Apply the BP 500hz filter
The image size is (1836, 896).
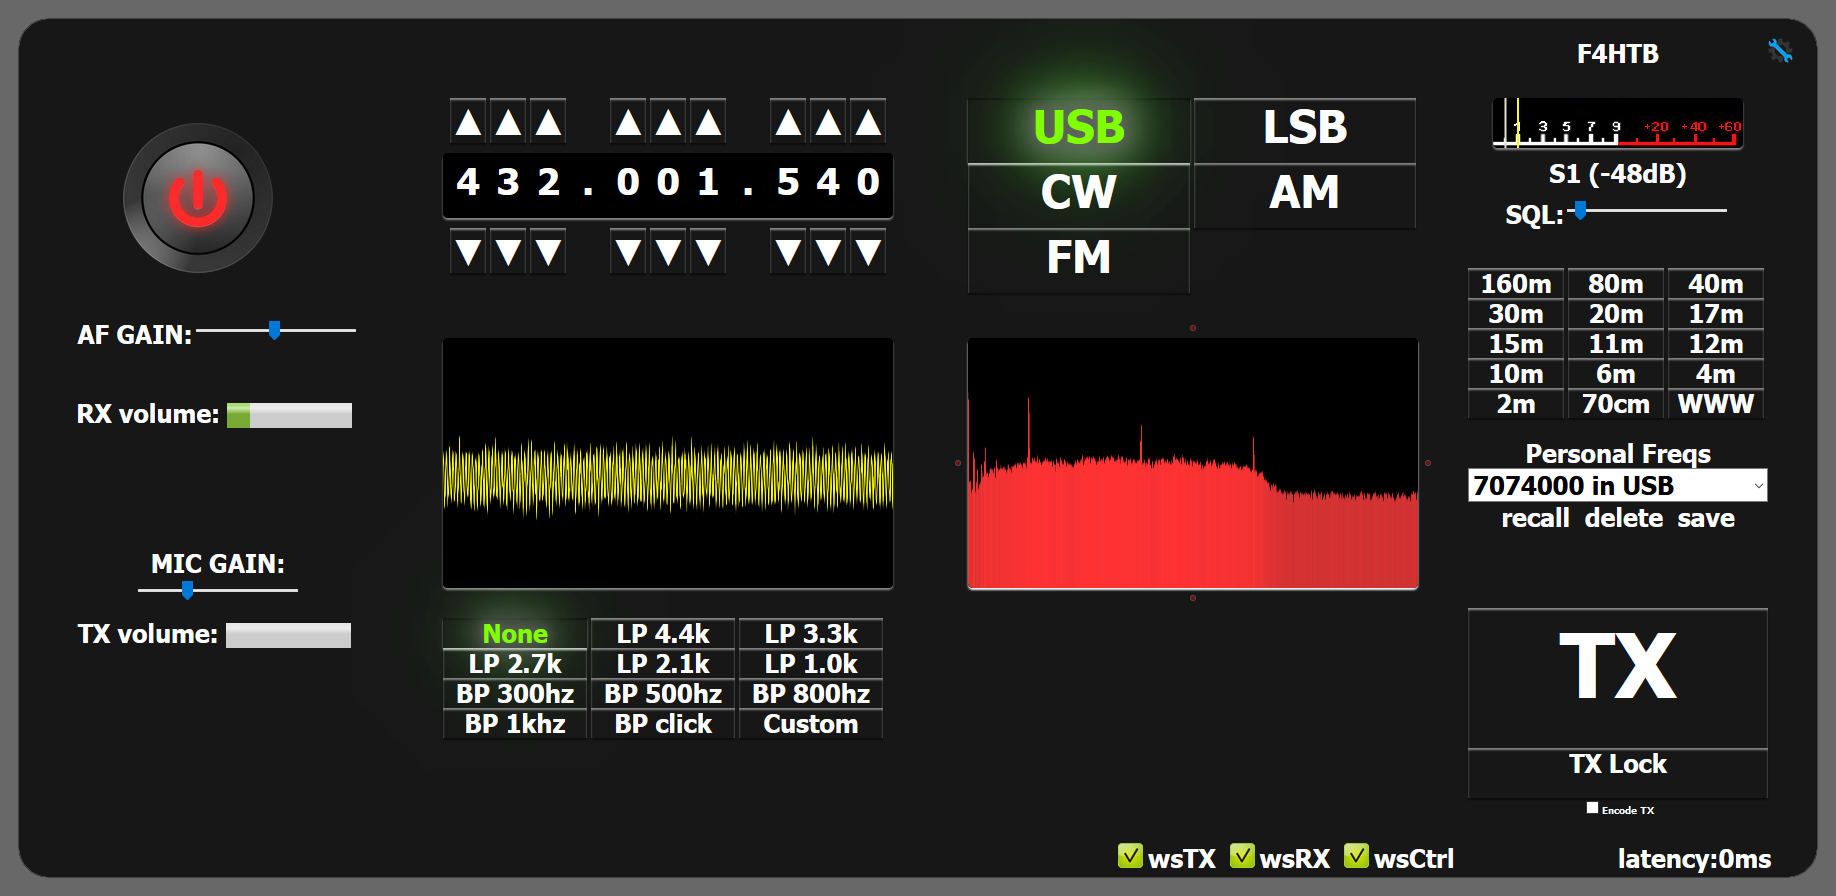662,694
